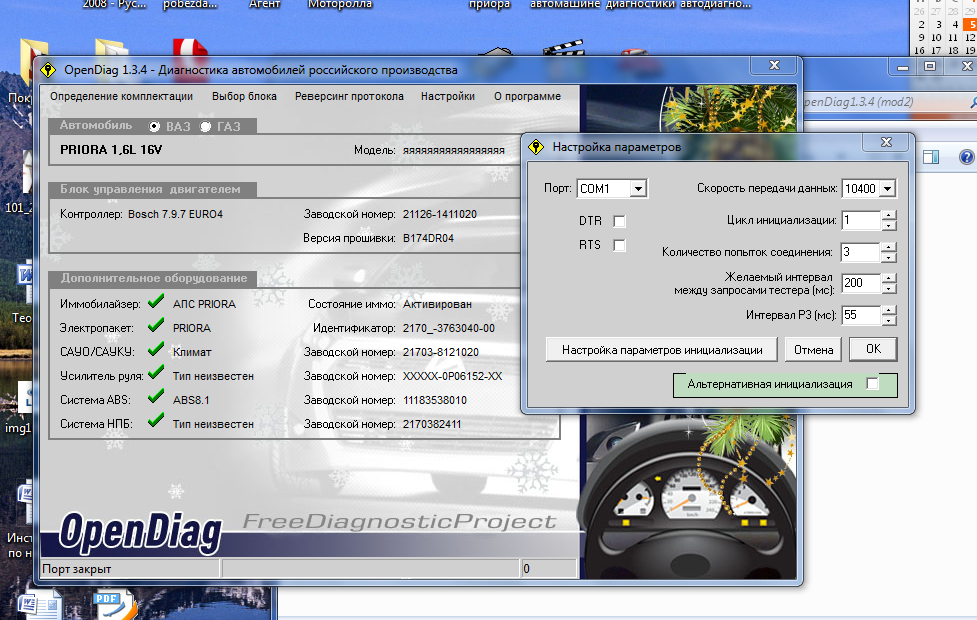Click the Отмена button
The height and width of the screenshot is (620, 977).
813,350
